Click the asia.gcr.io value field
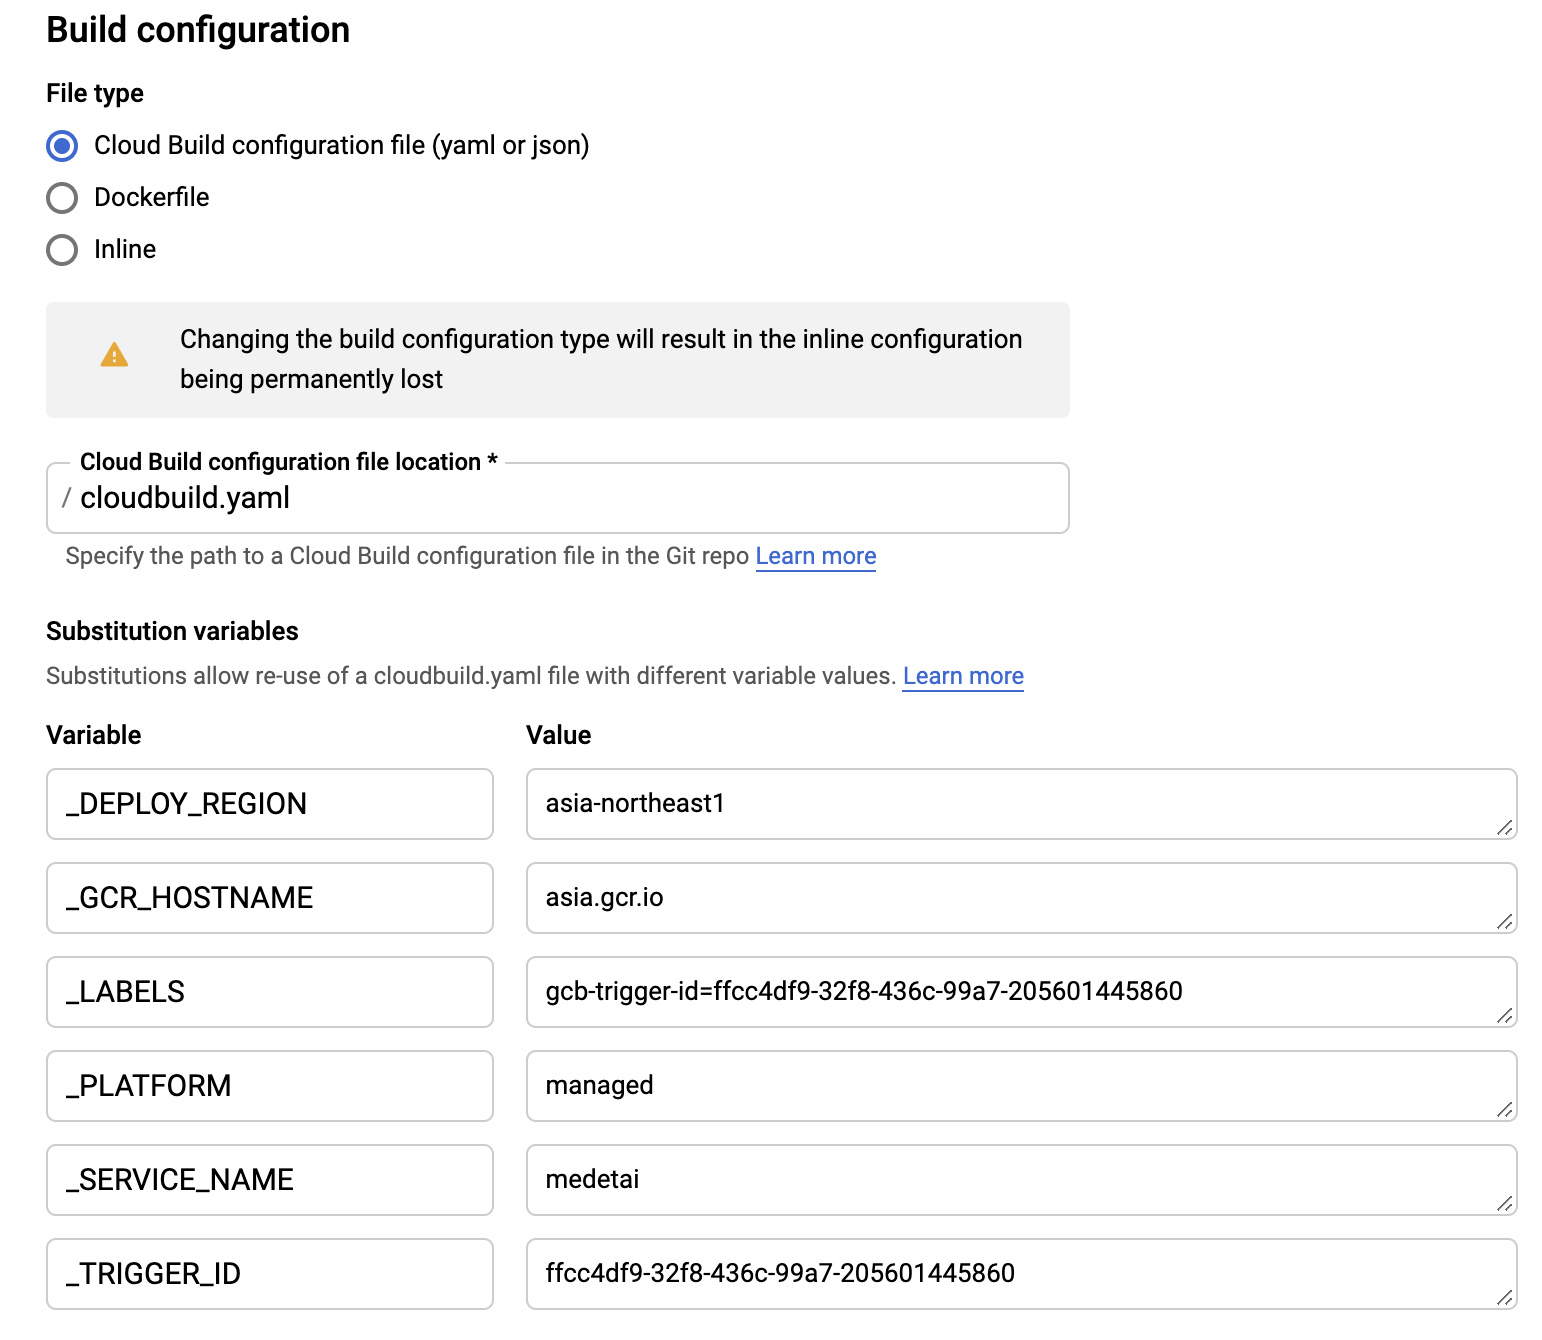 tap(1022, 898)
